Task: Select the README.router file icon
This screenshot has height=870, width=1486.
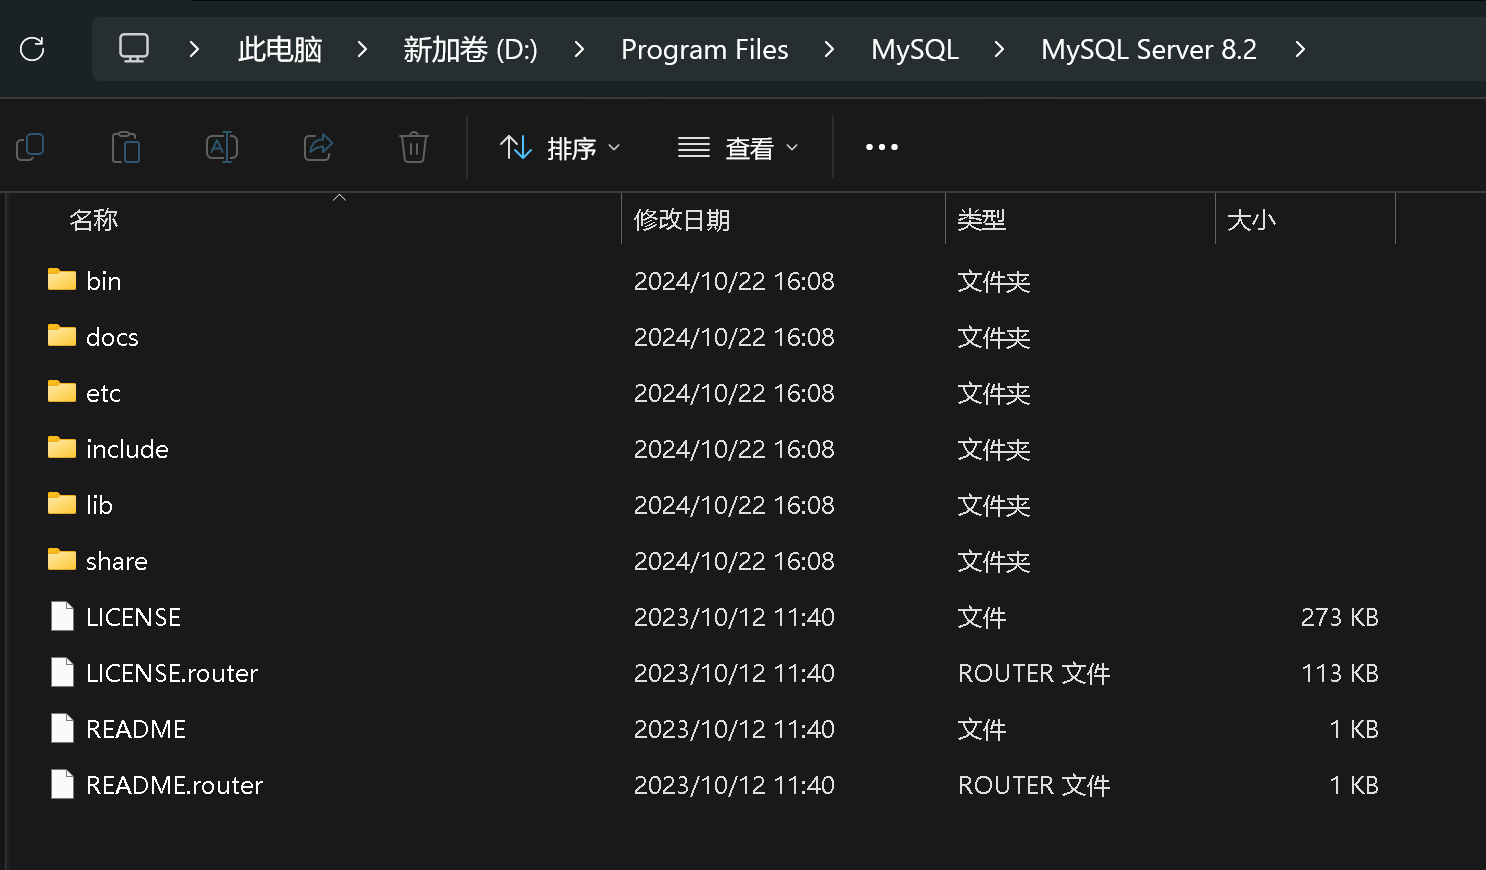Action: click(x=62, y=785)
